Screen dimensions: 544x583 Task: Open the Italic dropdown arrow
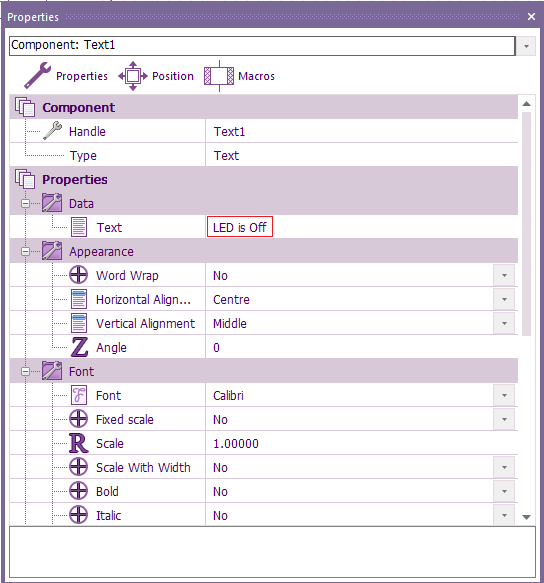click(x=504, y=515)
